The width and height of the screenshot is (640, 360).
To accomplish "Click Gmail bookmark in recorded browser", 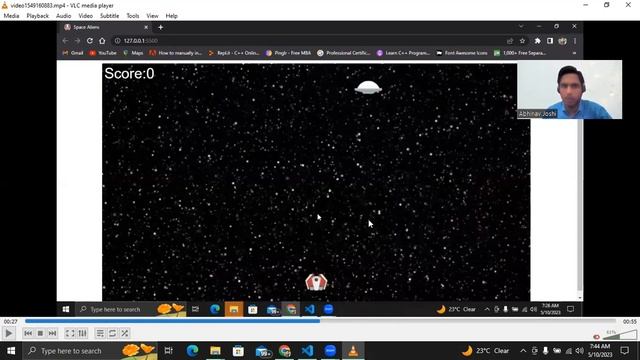I will [x=73, y=53].
